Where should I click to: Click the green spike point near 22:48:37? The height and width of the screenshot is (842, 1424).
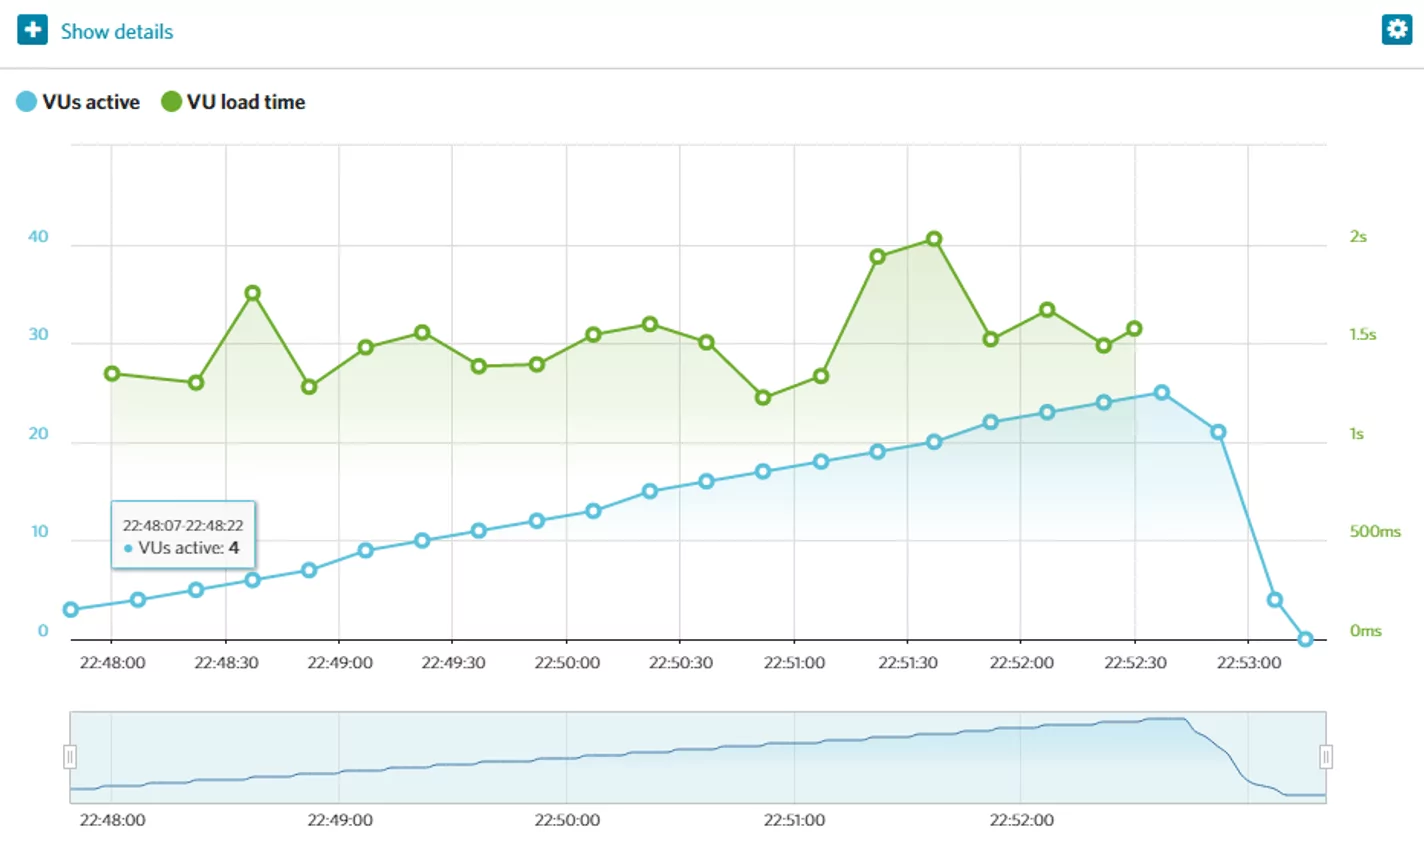click(253, 293)
